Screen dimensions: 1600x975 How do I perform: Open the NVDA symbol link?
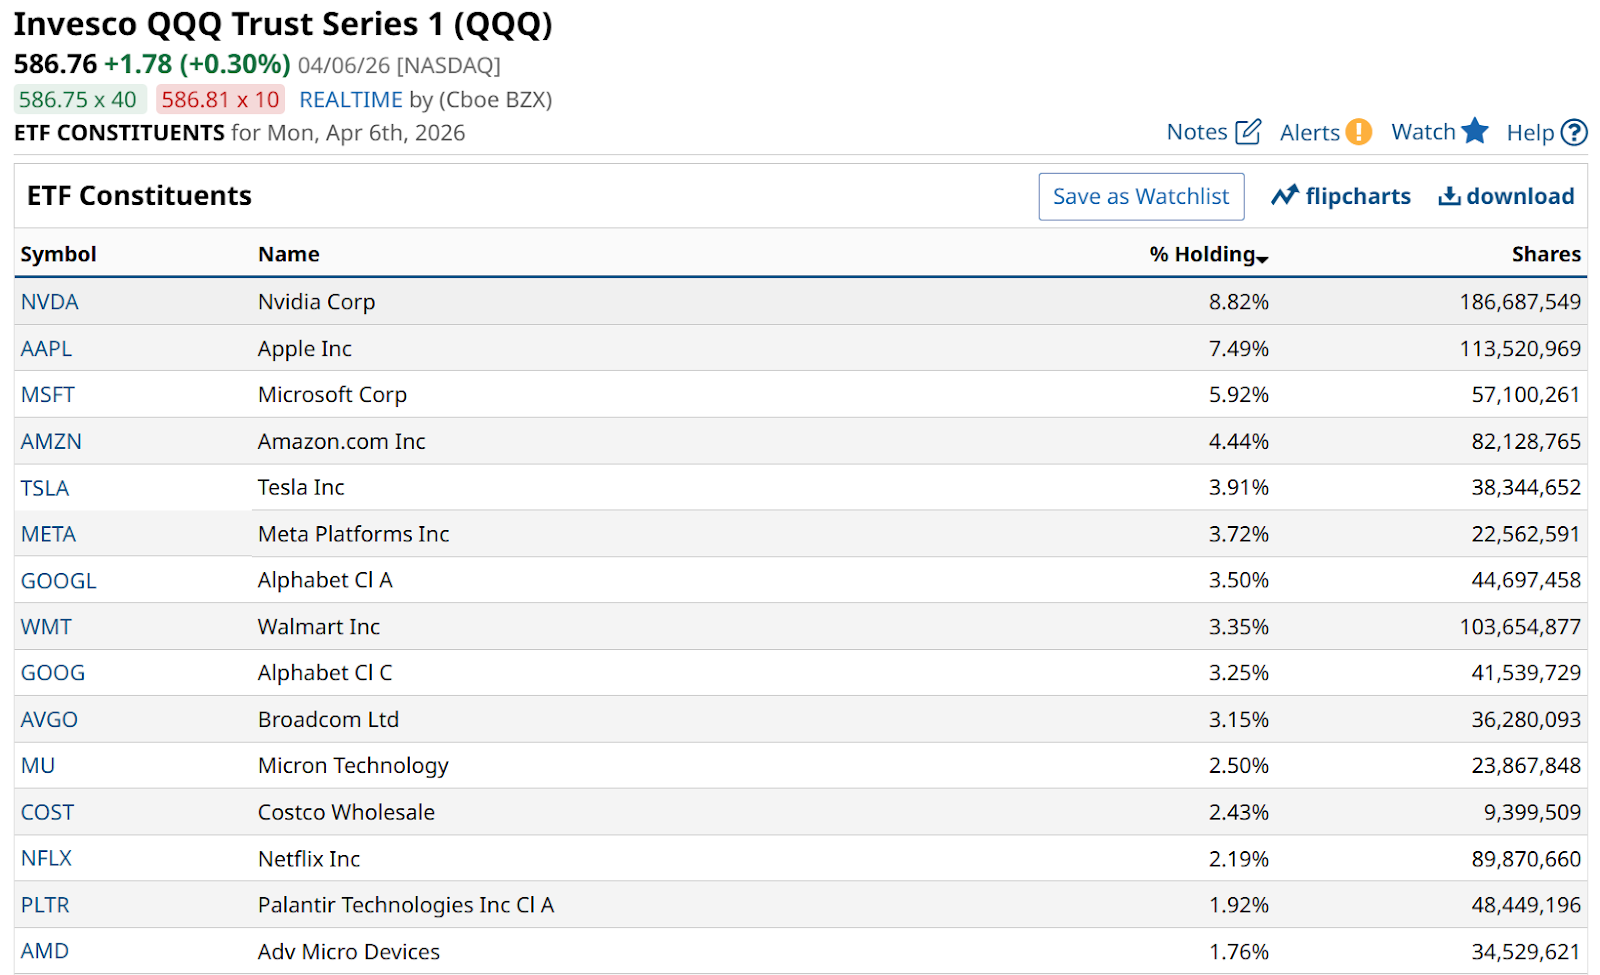[x=50, y=302]
